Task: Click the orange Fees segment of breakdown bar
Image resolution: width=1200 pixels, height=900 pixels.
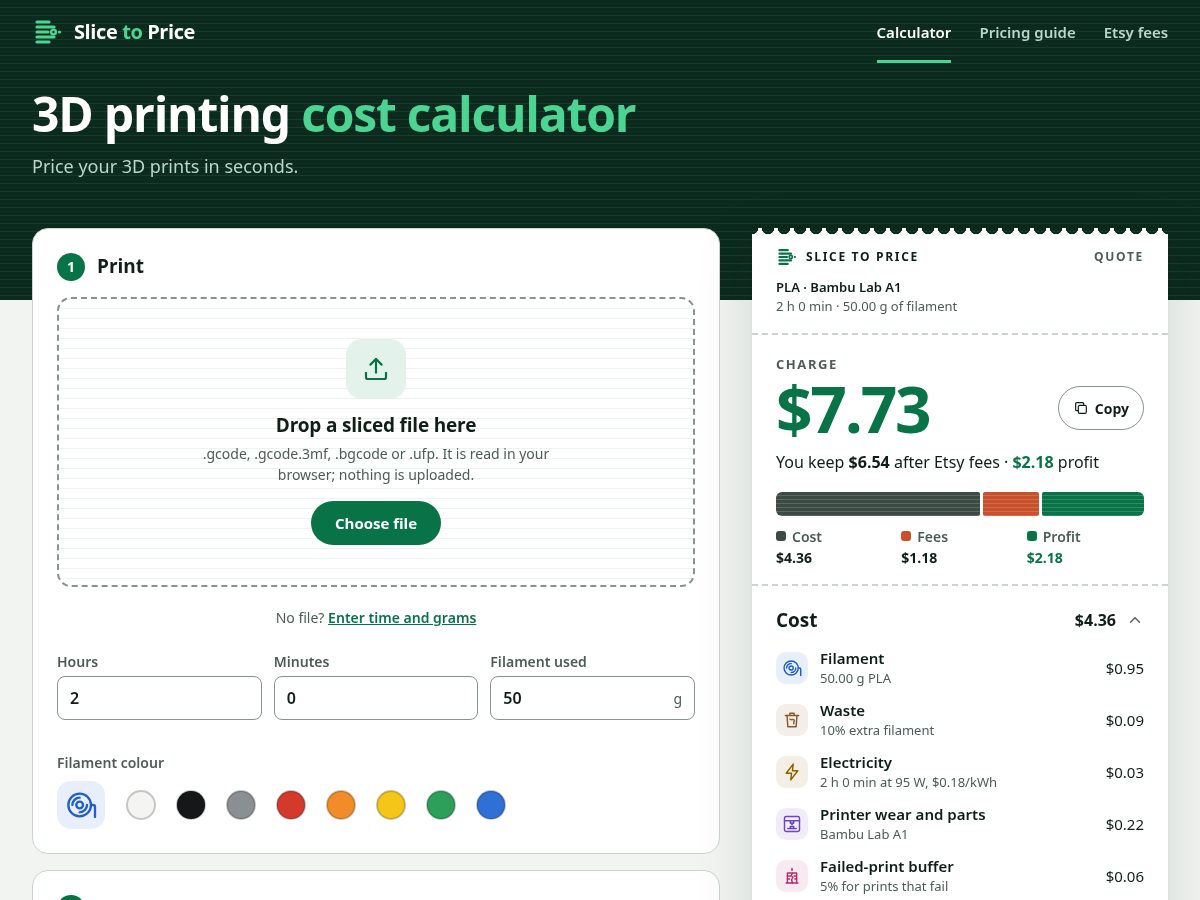Action: (1011, 504)
